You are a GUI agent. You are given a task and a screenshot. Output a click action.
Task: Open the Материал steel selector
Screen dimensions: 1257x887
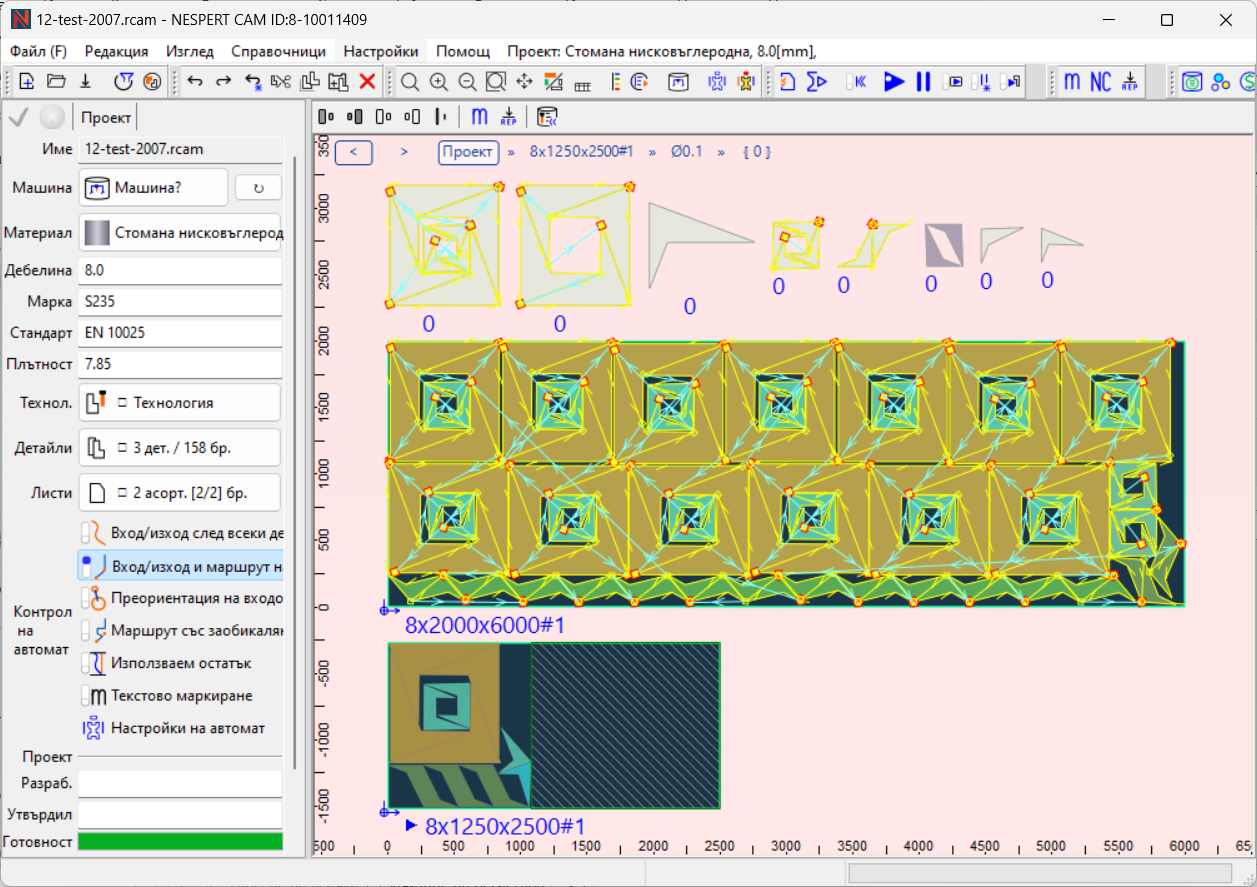coord(180,233)
